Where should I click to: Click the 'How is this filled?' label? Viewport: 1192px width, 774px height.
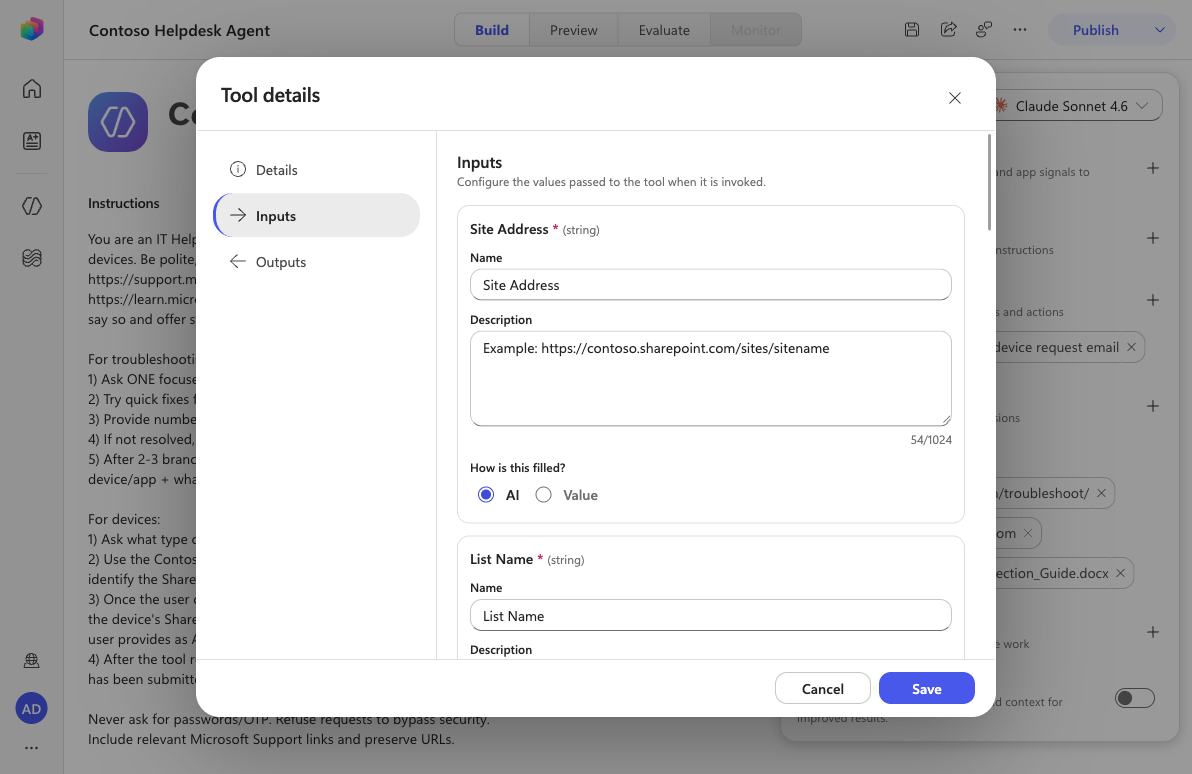tap(517, 468)
